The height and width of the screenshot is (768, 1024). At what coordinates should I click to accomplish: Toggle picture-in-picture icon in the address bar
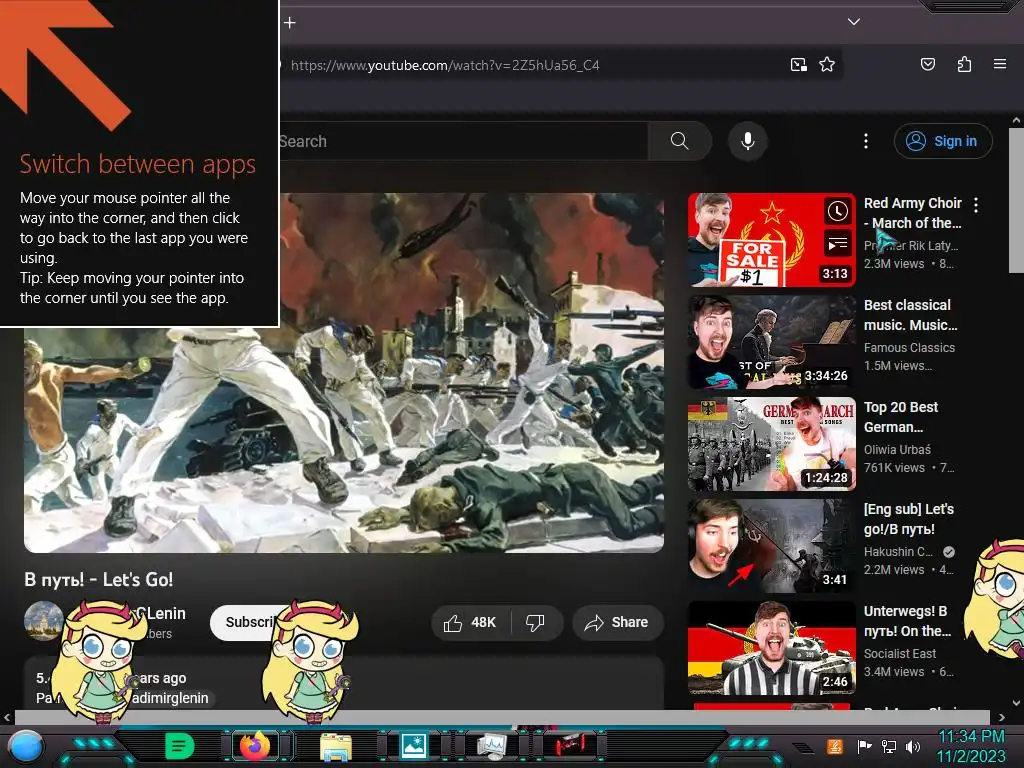[798, 65]
